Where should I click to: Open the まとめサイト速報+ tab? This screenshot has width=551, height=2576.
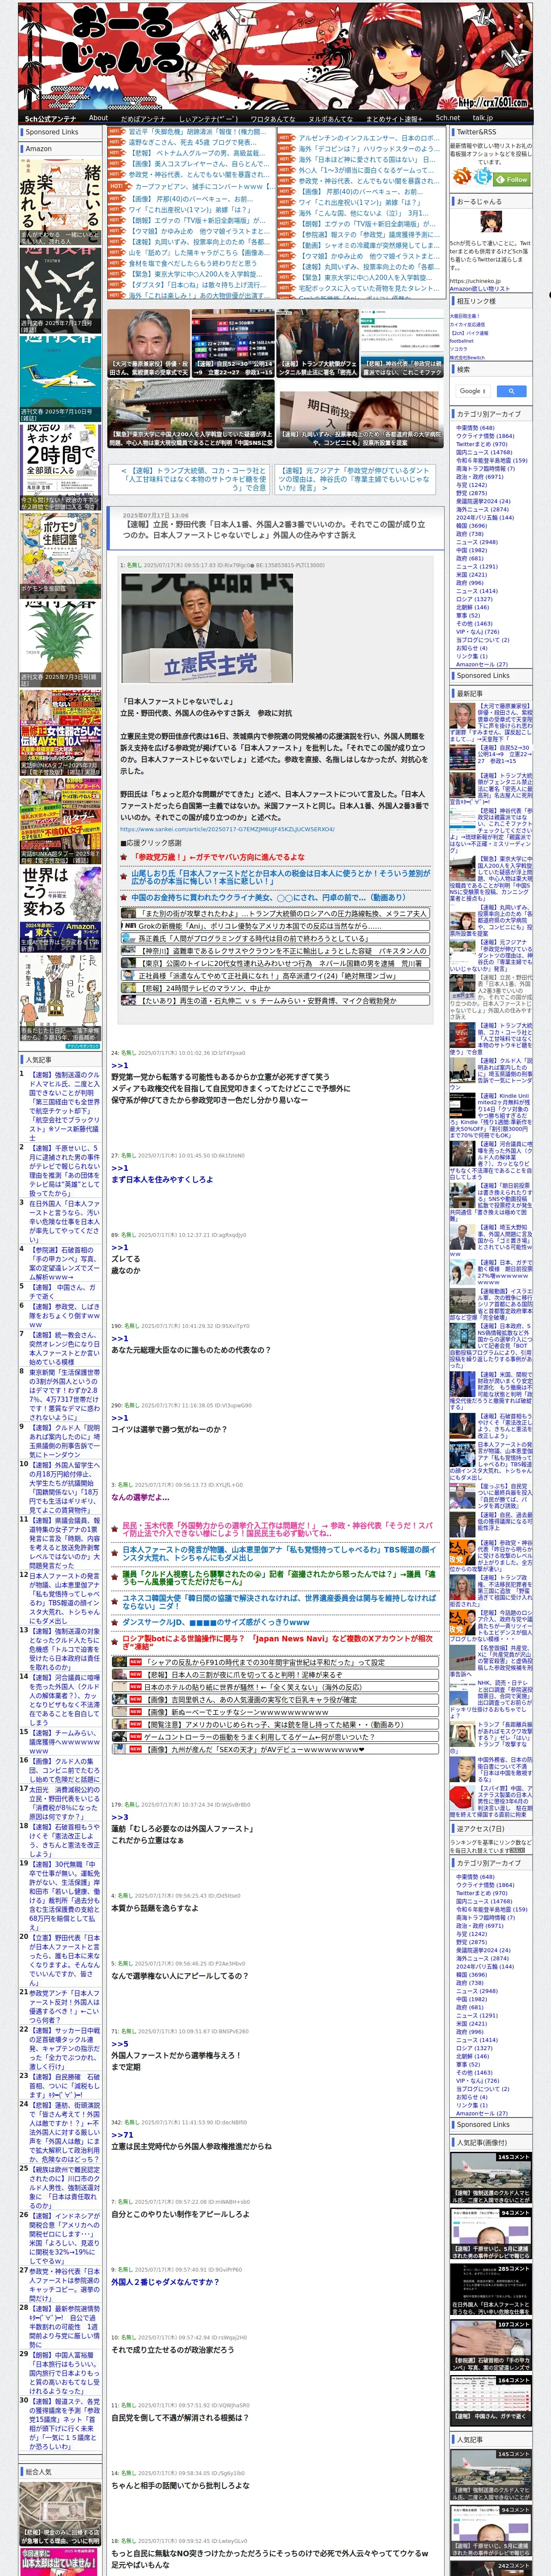click(x=395, y=118)
